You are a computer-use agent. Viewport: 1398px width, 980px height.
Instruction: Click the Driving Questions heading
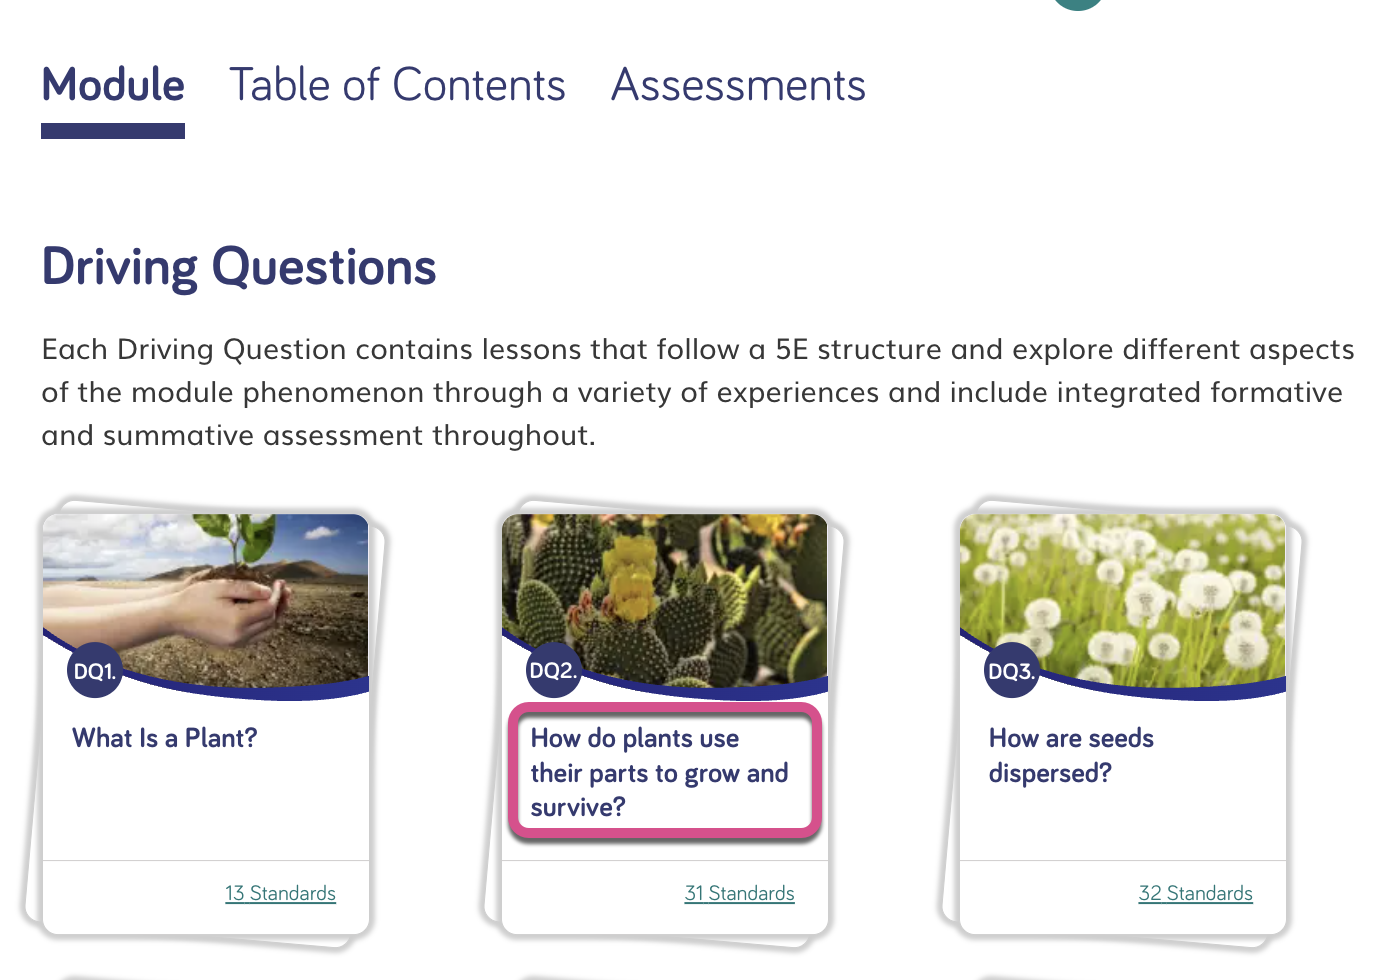[x=239, y=268]
